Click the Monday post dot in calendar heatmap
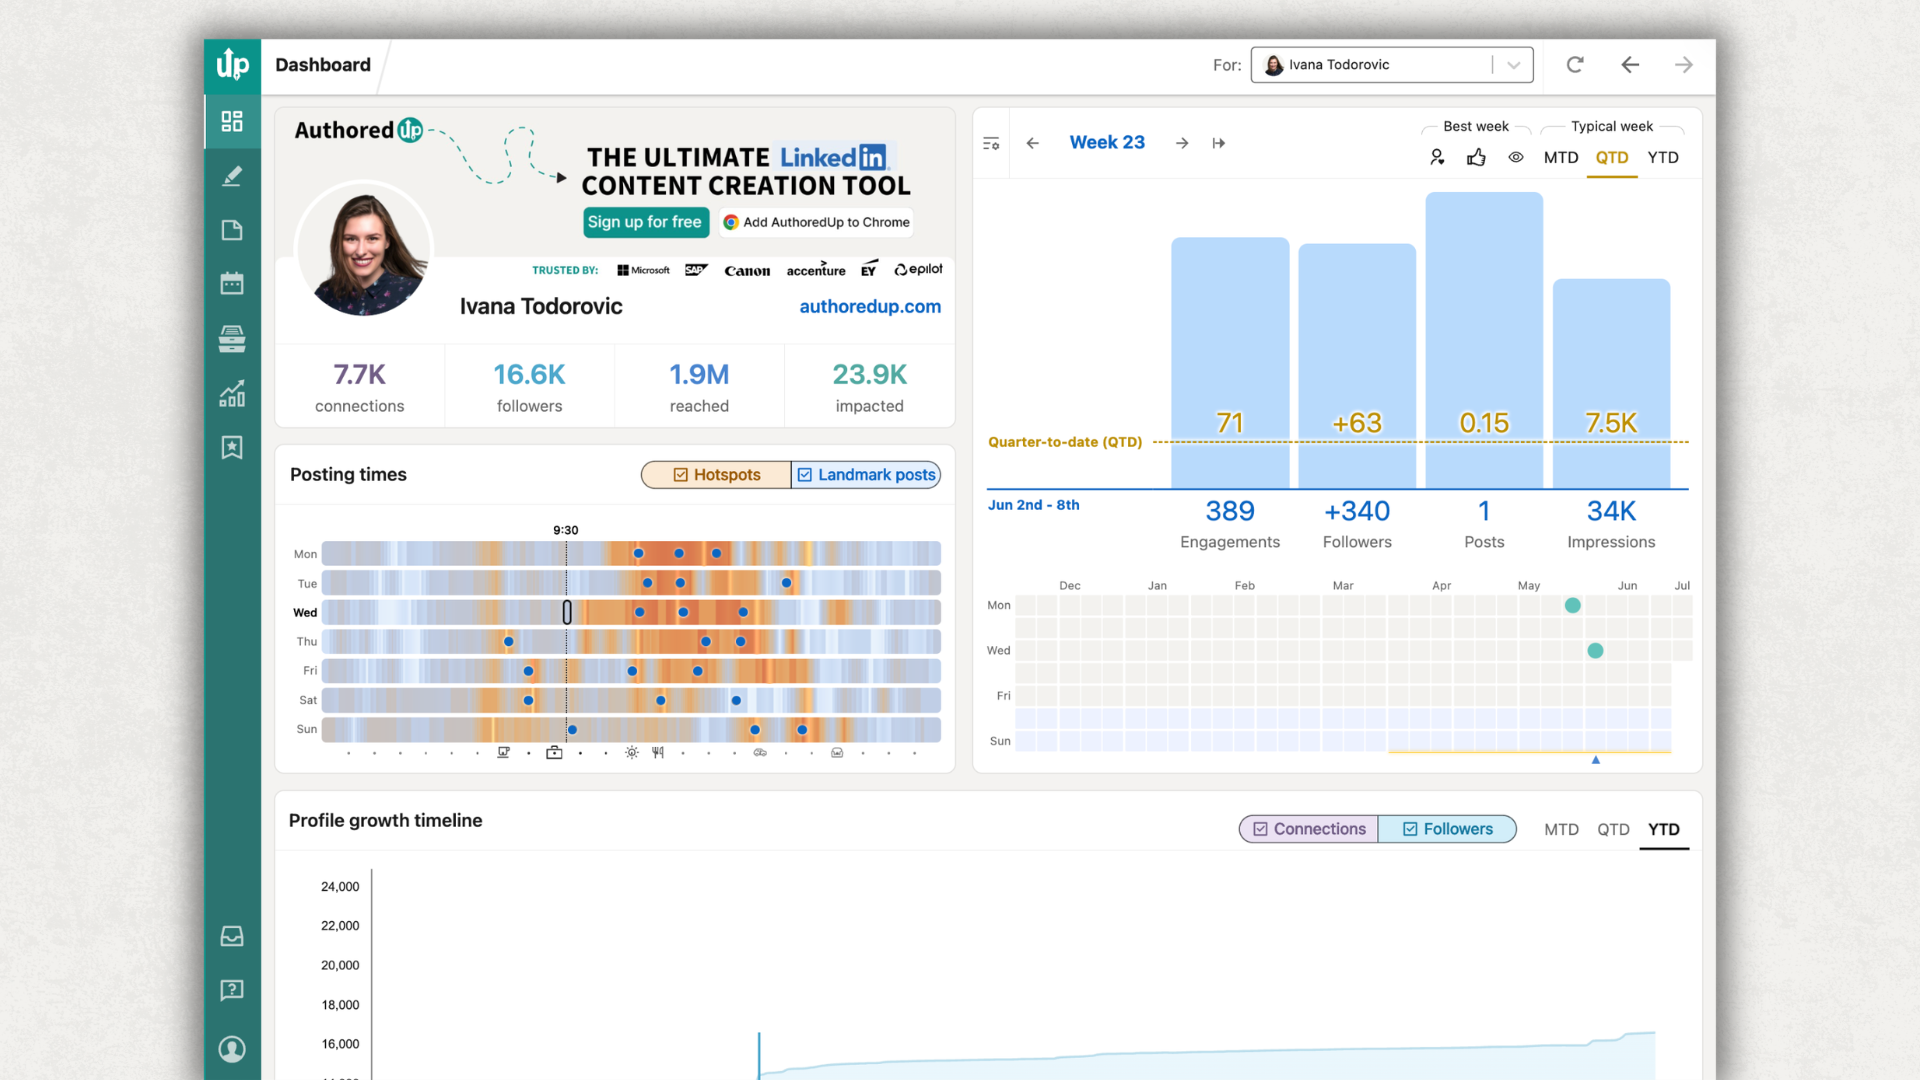Viewport: 1920px width, 1080px height. pos(1573,605)
